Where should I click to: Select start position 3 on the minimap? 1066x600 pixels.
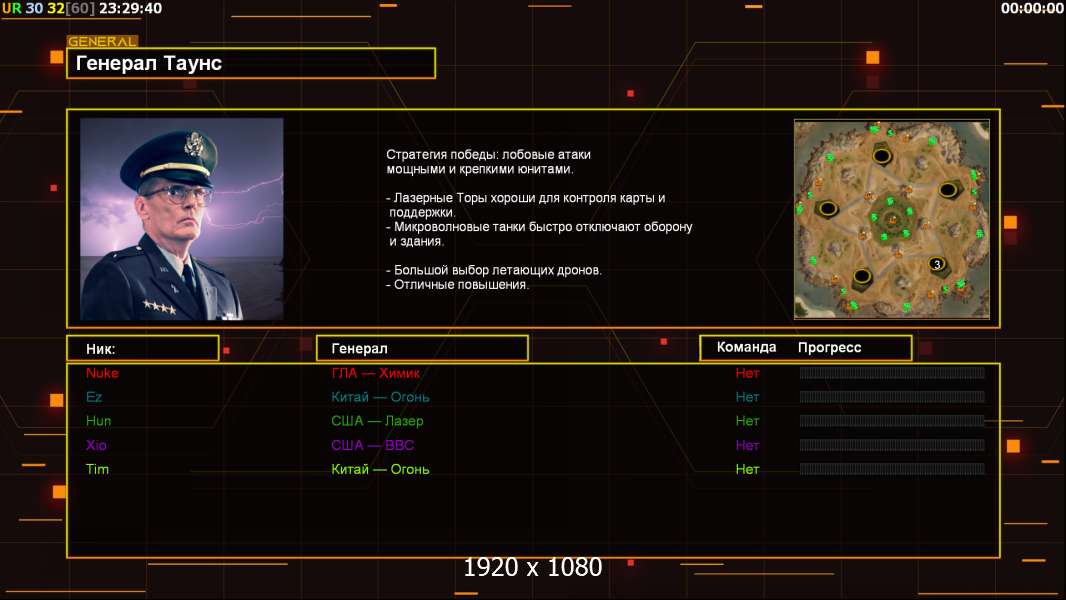[x=937, y=264]
